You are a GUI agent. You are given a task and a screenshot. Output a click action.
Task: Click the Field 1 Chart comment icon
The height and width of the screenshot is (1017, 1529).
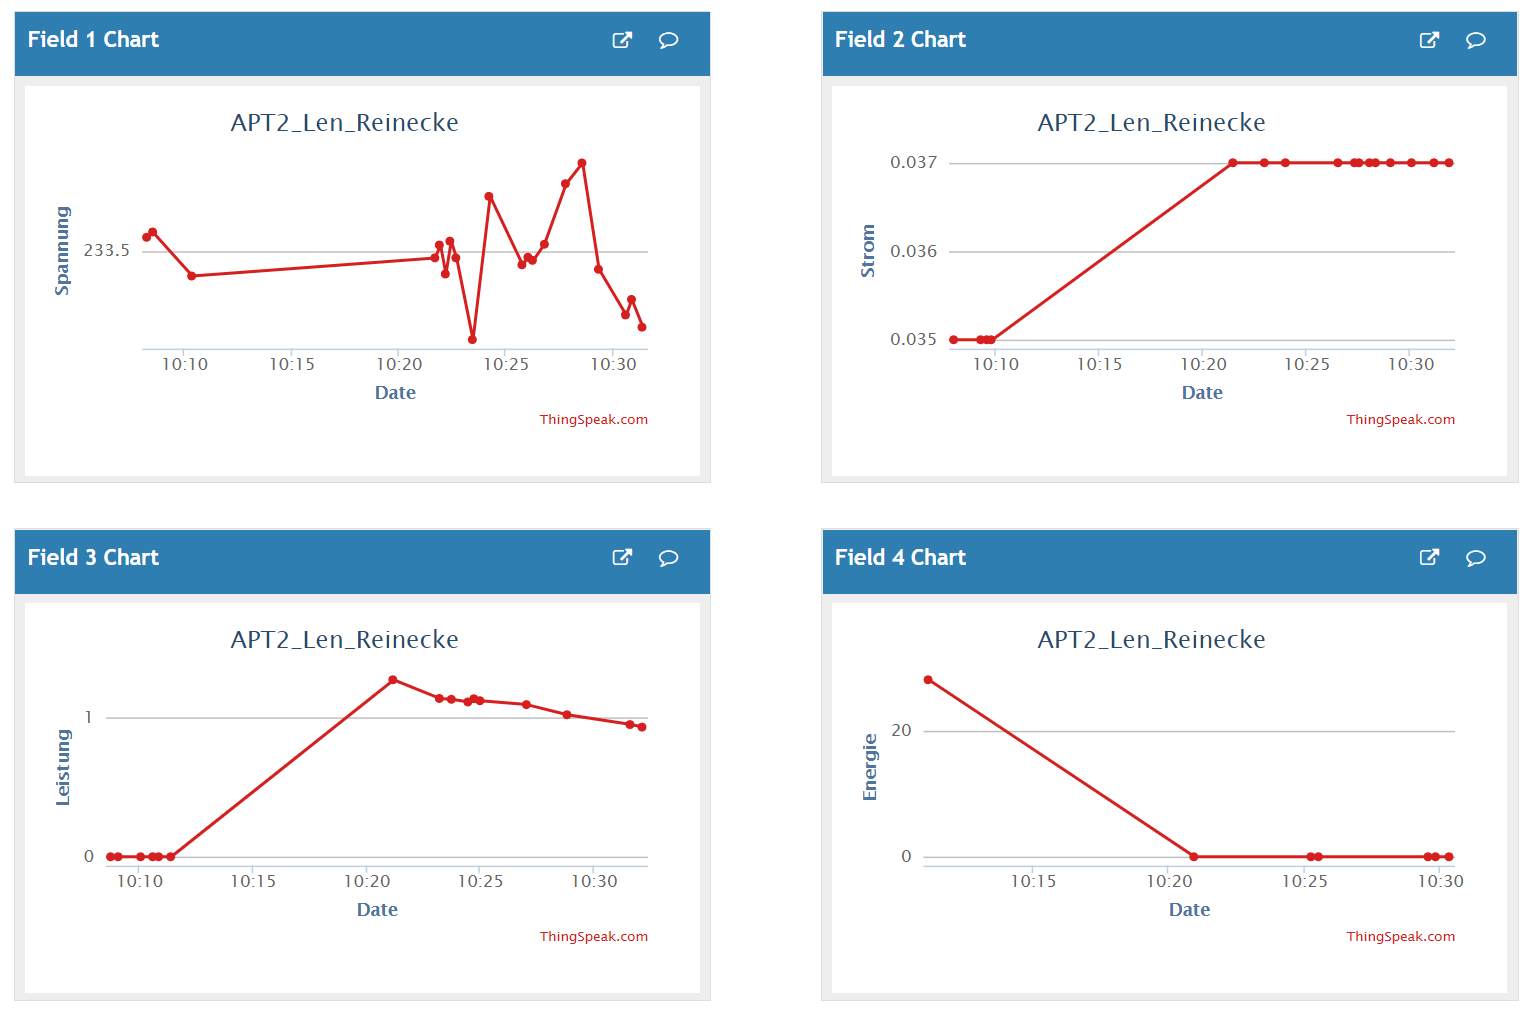[668, 40]
